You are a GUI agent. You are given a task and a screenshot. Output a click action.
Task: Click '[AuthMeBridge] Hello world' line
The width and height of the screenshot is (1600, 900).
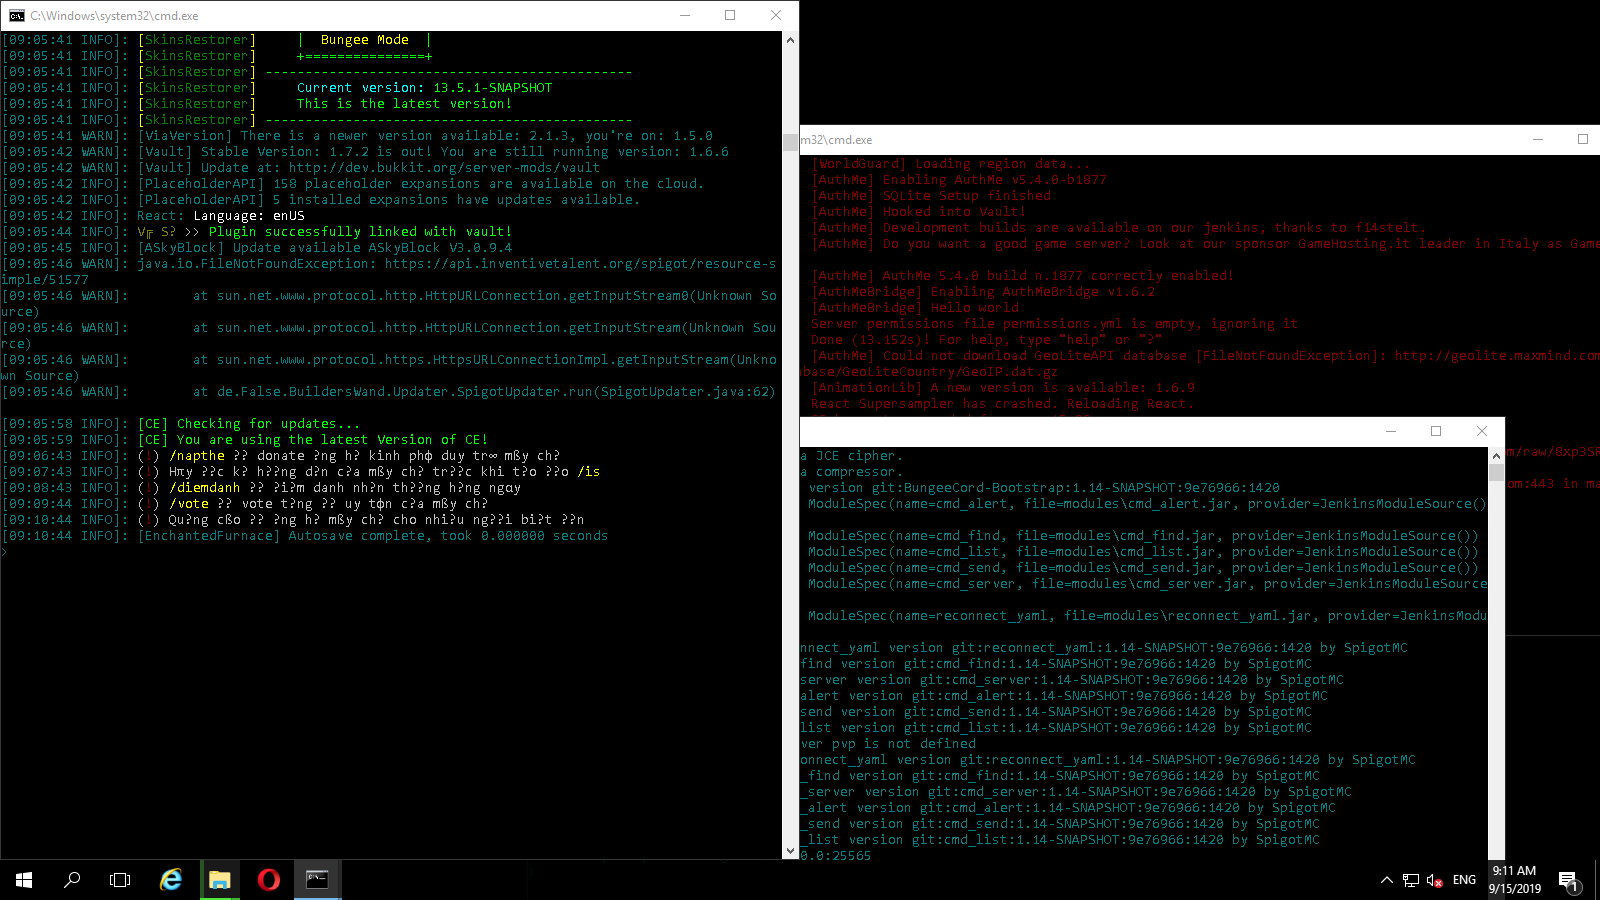[915, 308]
